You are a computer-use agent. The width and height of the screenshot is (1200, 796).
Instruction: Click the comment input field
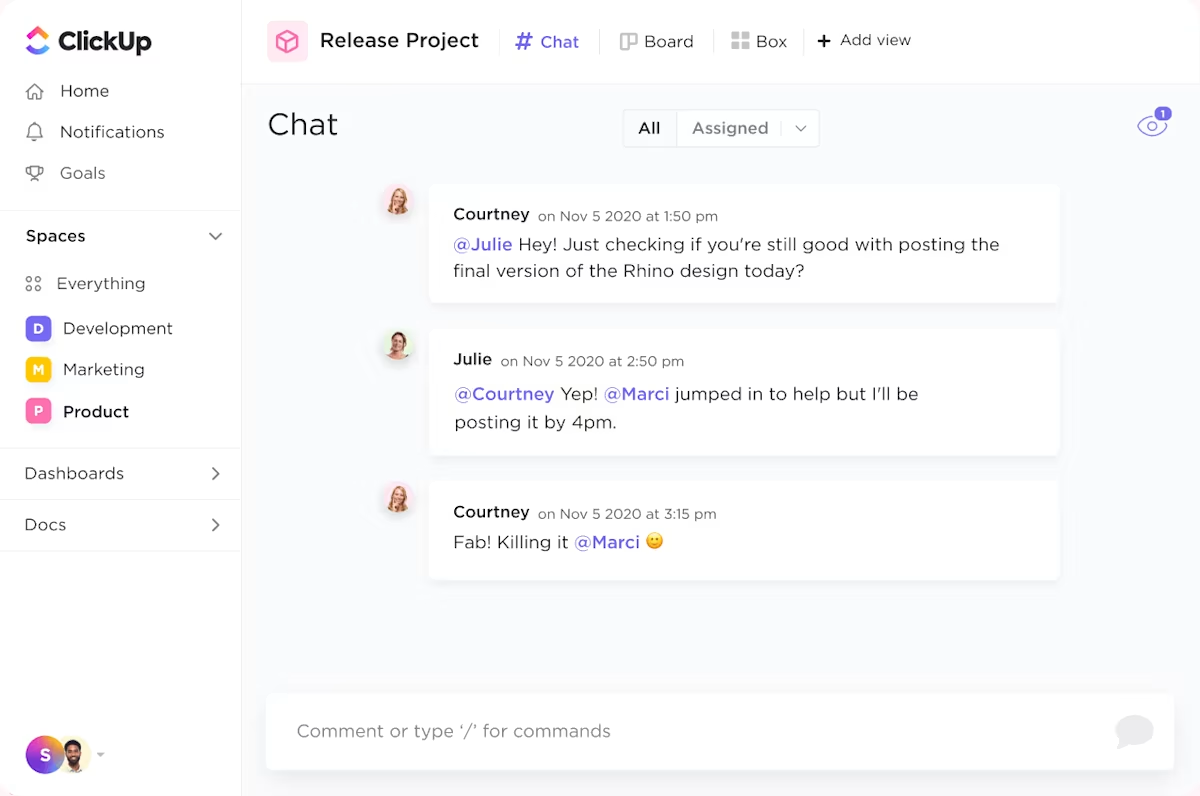(x=690, y=731)
